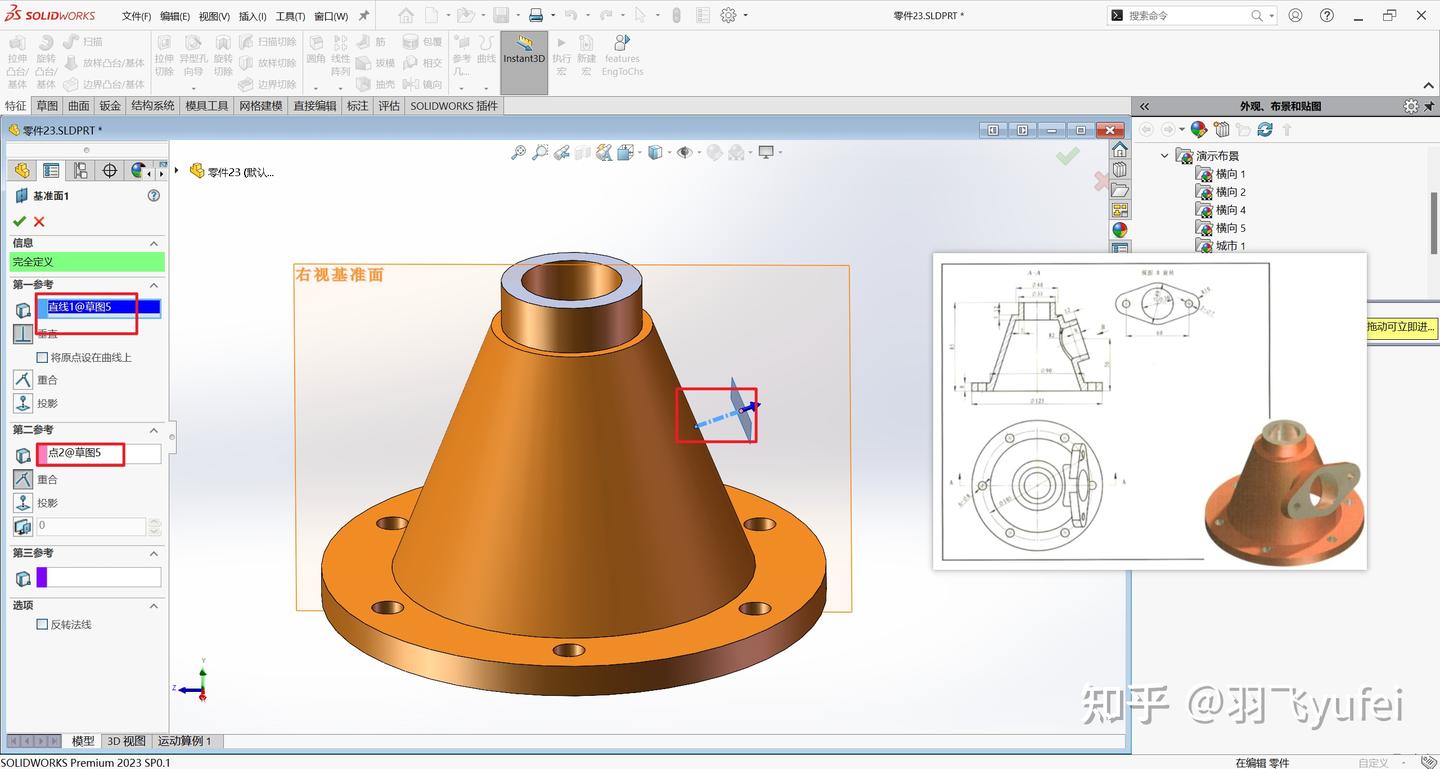Click the task pane settings gear icon

[1411, 106]
